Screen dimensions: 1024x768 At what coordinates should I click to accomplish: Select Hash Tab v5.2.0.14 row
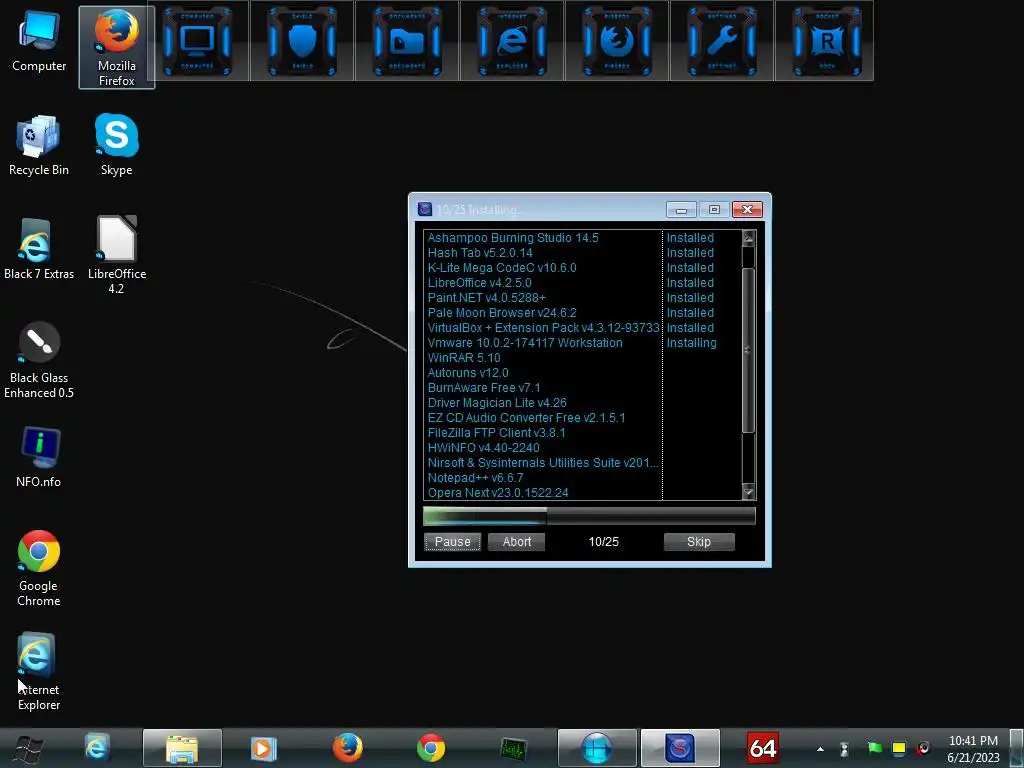point(480,253)
